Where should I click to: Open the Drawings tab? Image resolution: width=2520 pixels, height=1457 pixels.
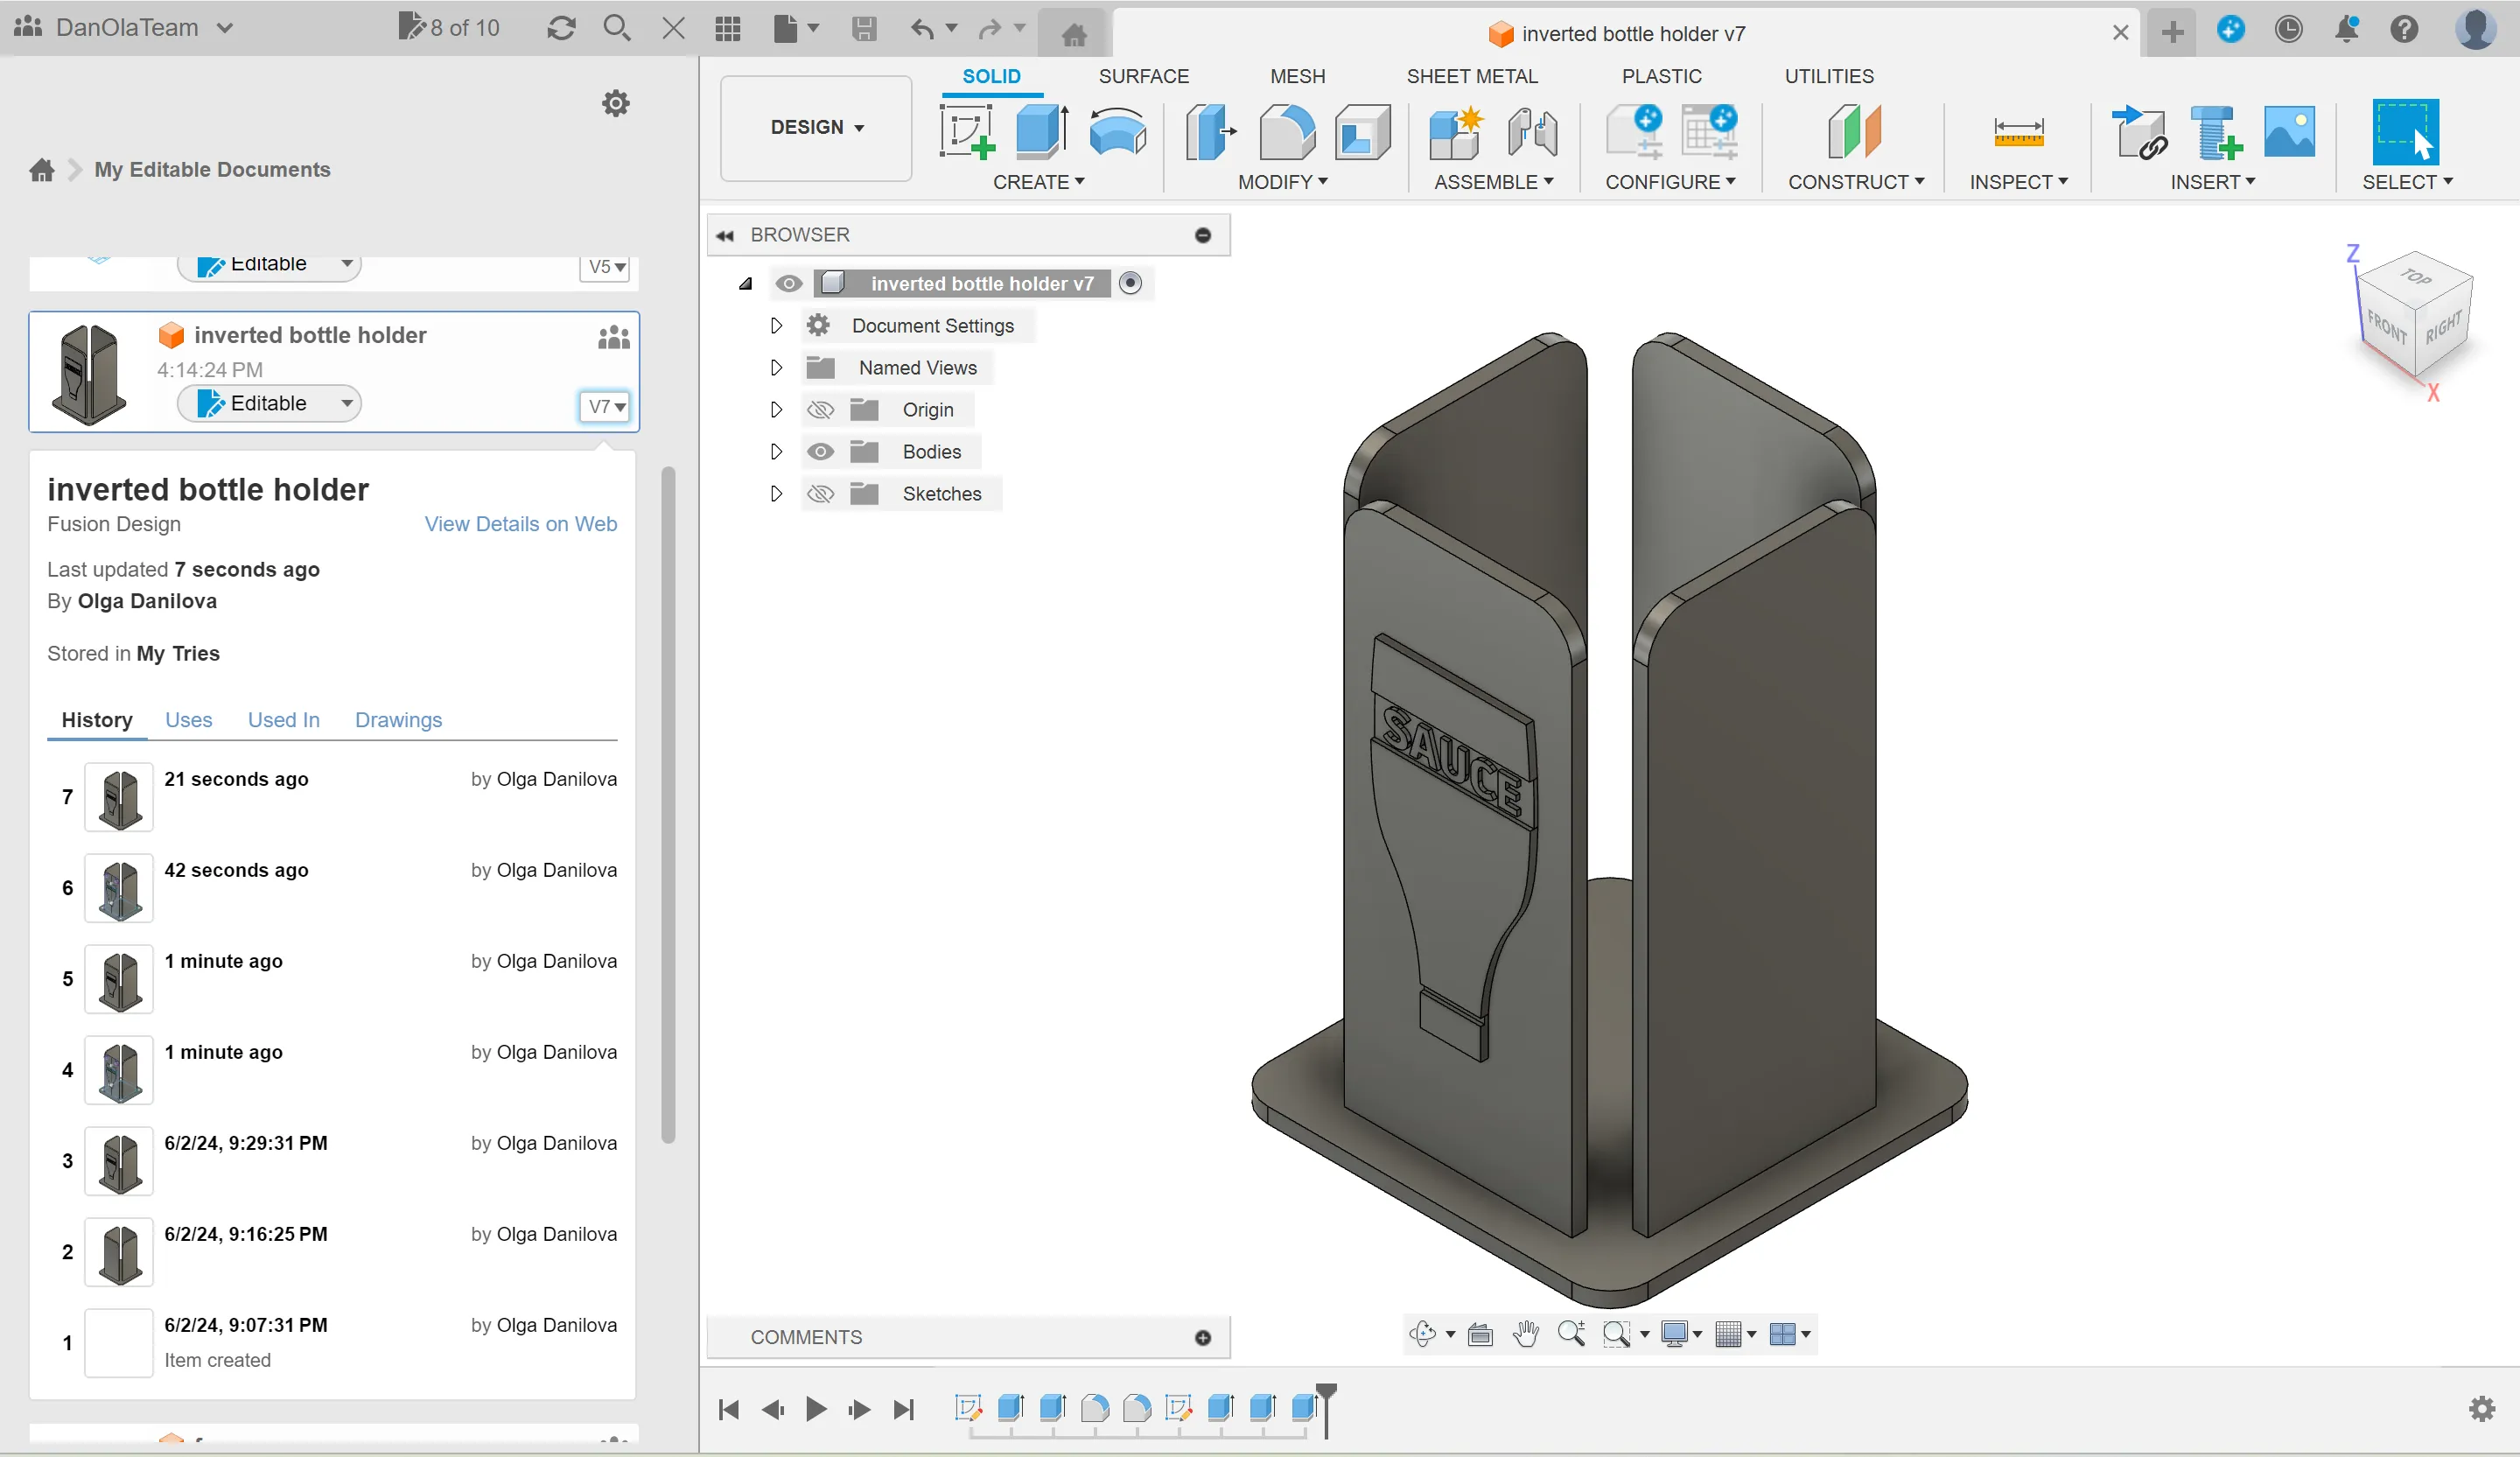click(398, 720)
